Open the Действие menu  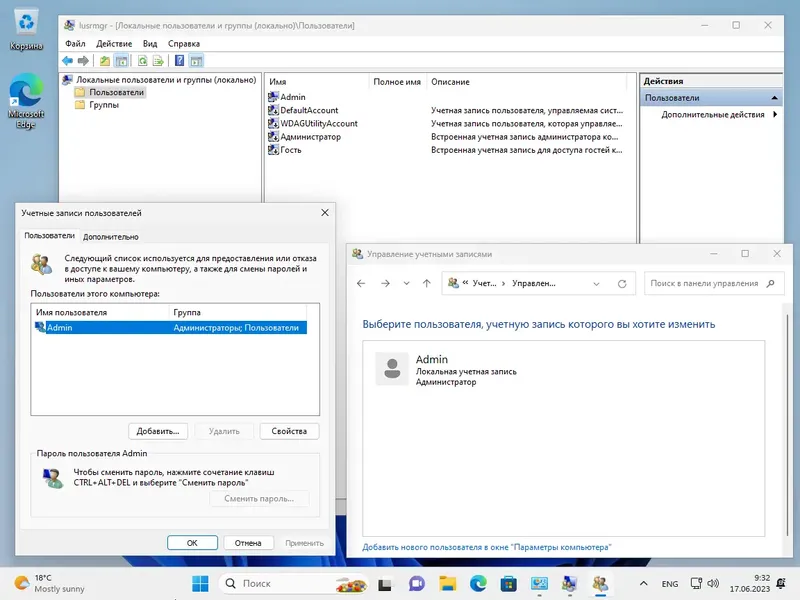click(114, 43)
